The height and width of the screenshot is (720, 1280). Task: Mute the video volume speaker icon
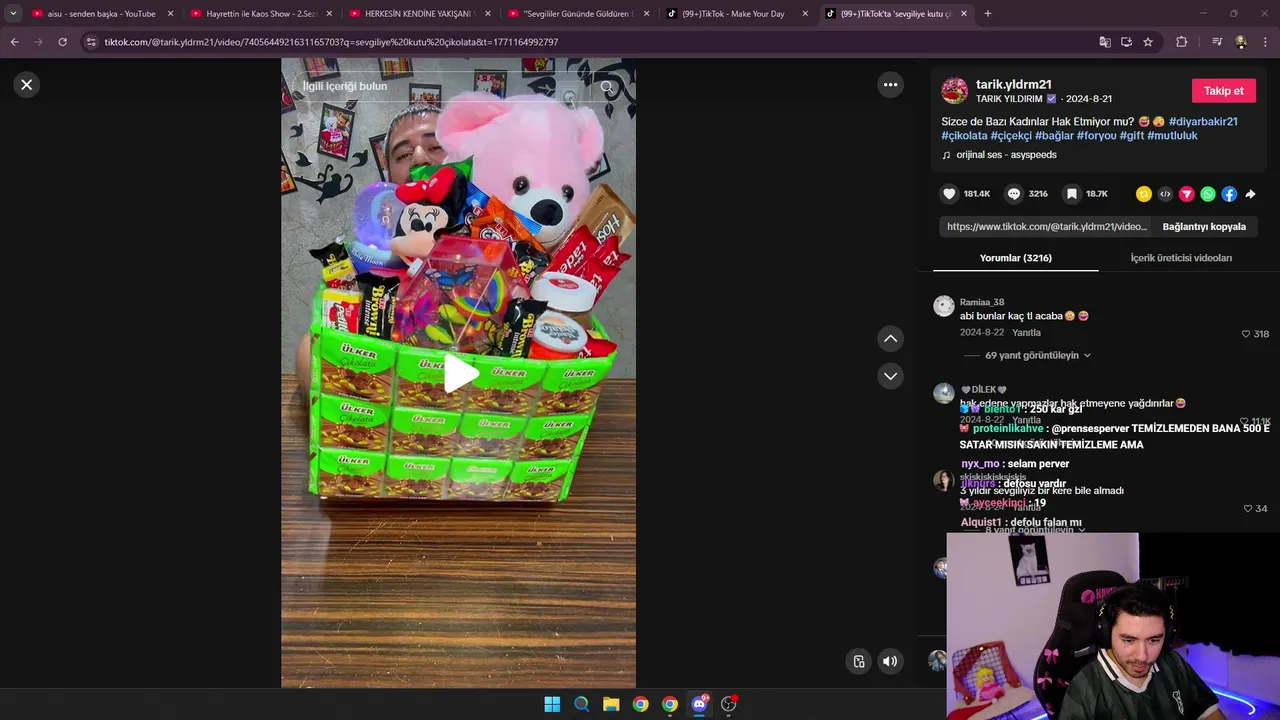point(890,661)
